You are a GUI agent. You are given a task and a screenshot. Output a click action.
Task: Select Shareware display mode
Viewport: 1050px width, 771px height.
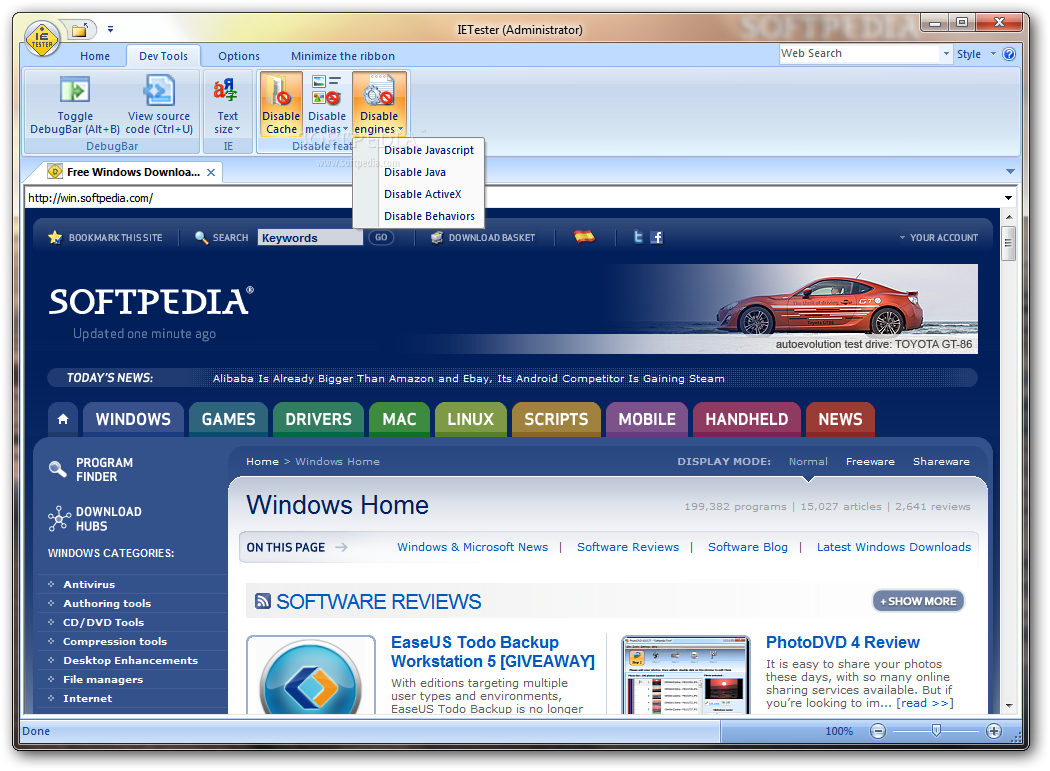tap(941, 462)
